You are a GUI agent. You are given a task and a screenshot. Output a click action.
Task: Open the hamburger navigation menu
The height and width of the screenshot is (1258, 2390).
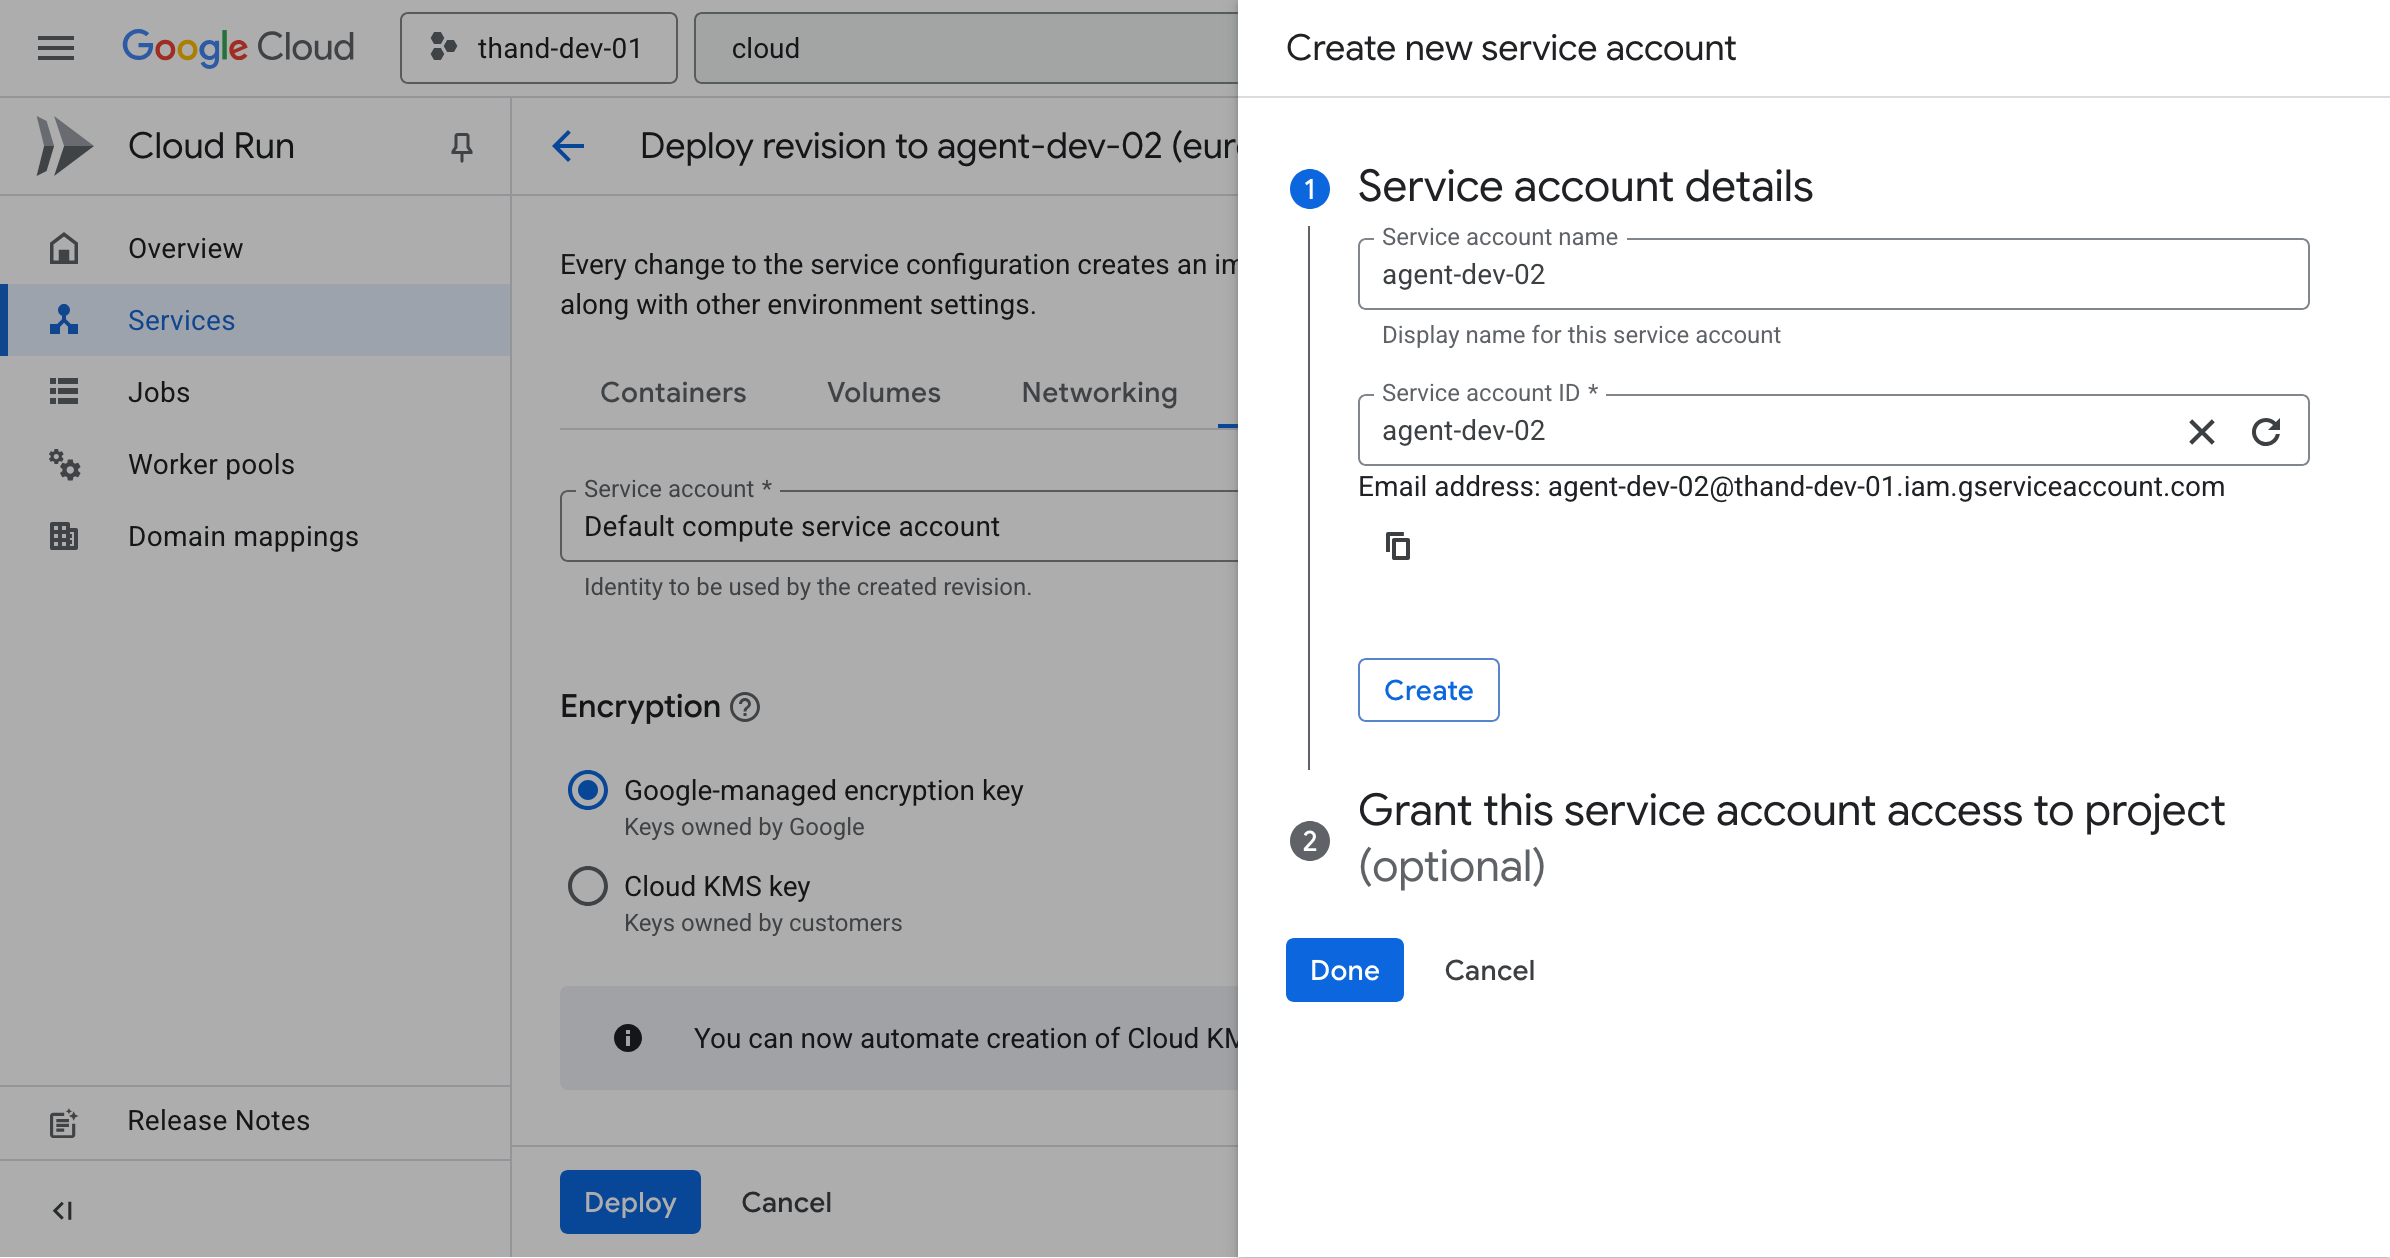click(x=56, y=48)
